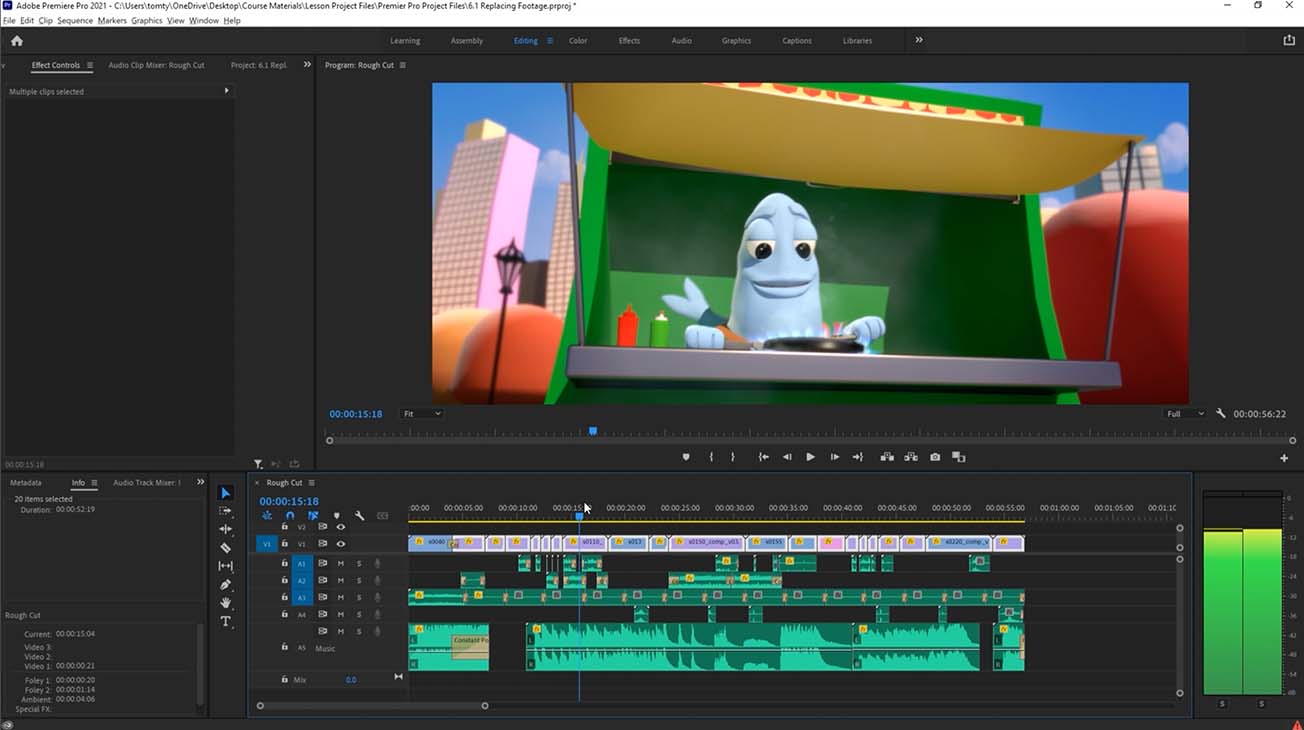Open Rough Cut timeline panel menu
The image size is (1304, 730).
[x=312, y=483]
